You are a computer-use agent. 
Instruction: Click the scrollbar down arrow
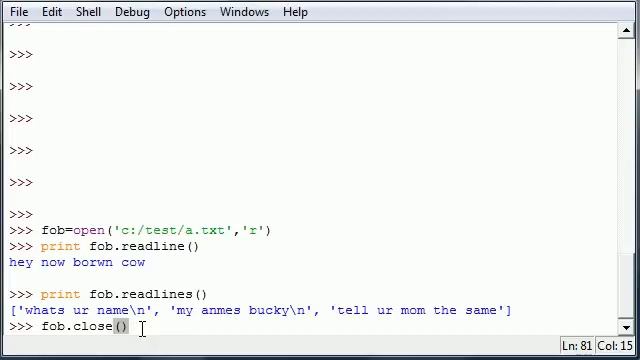[626, 327]
